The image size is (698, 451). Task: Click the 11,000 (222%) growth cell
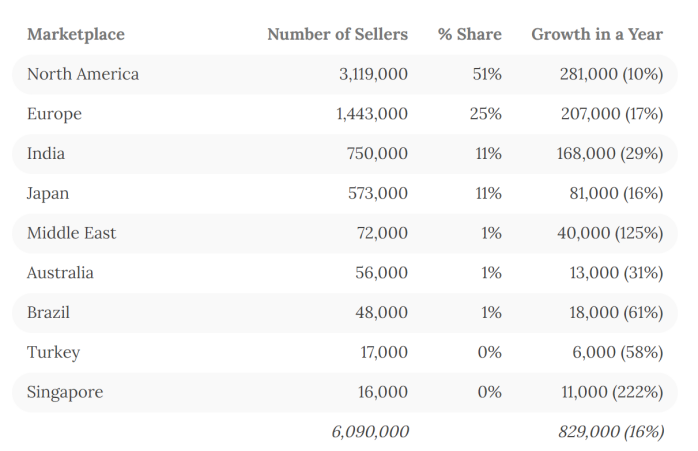coord(610,392)
